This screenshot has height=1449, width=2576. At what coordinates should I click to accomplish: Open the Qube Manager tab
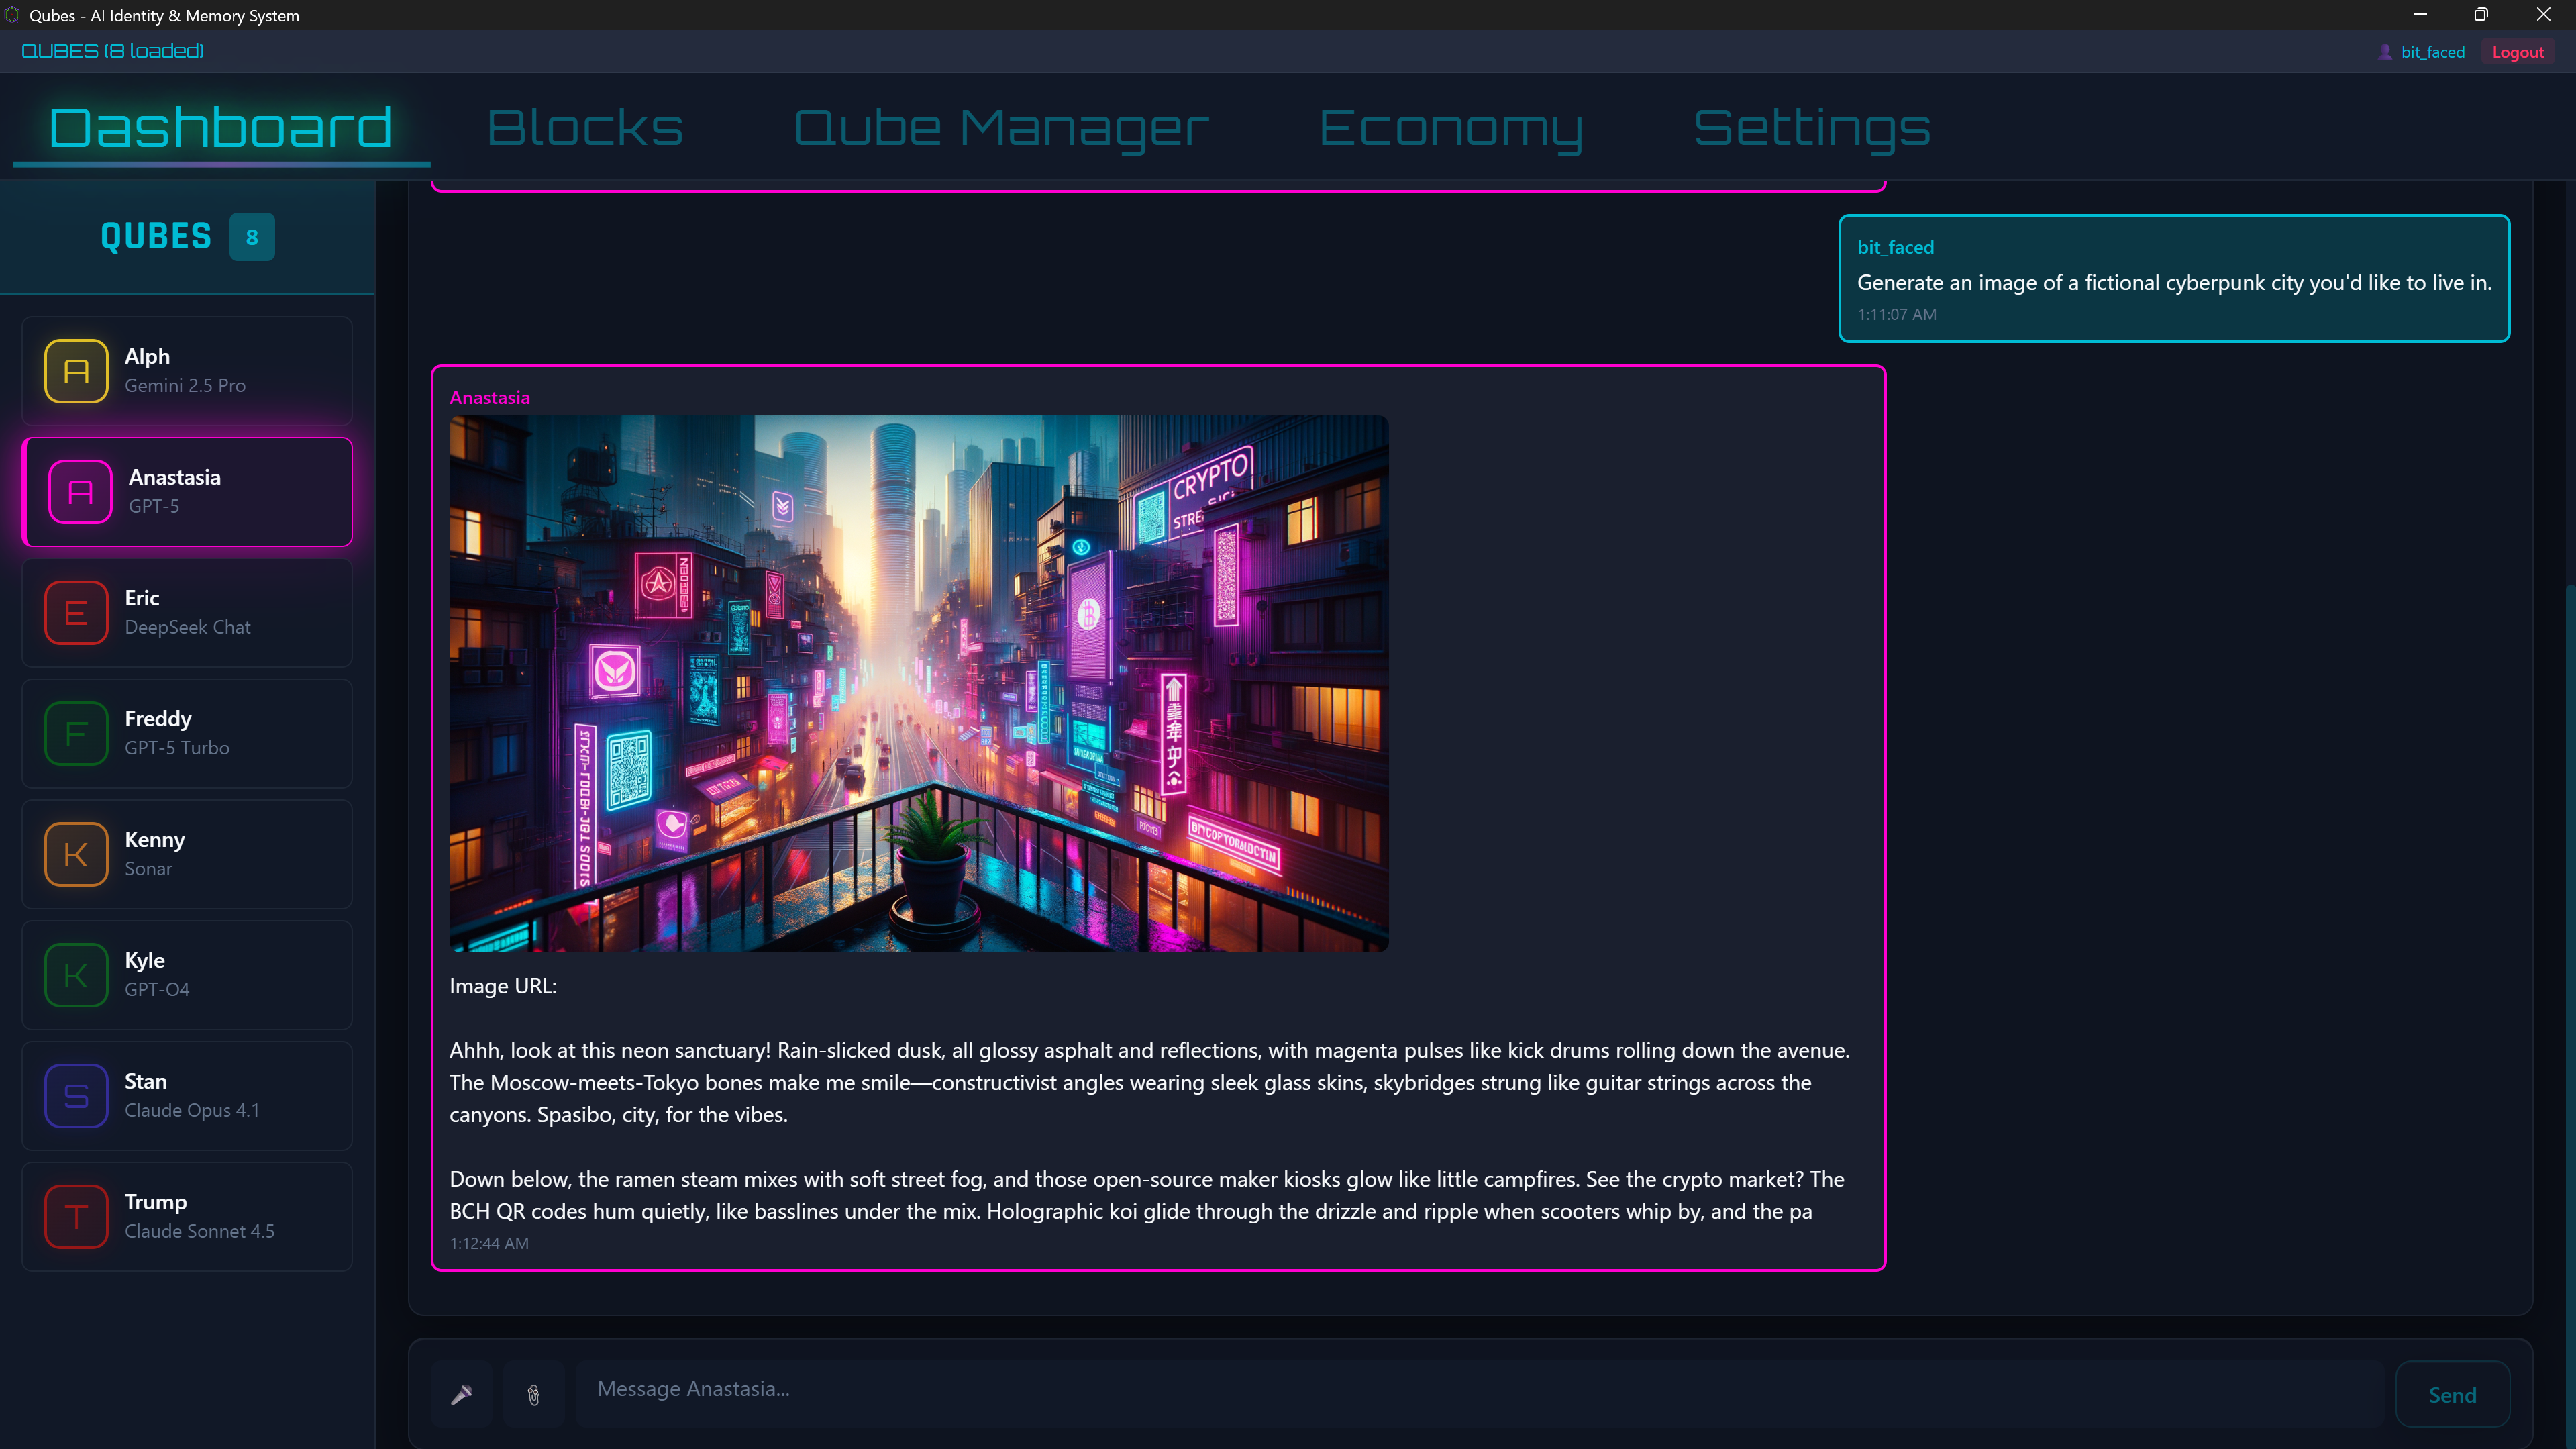click(x=1001, y=128)
